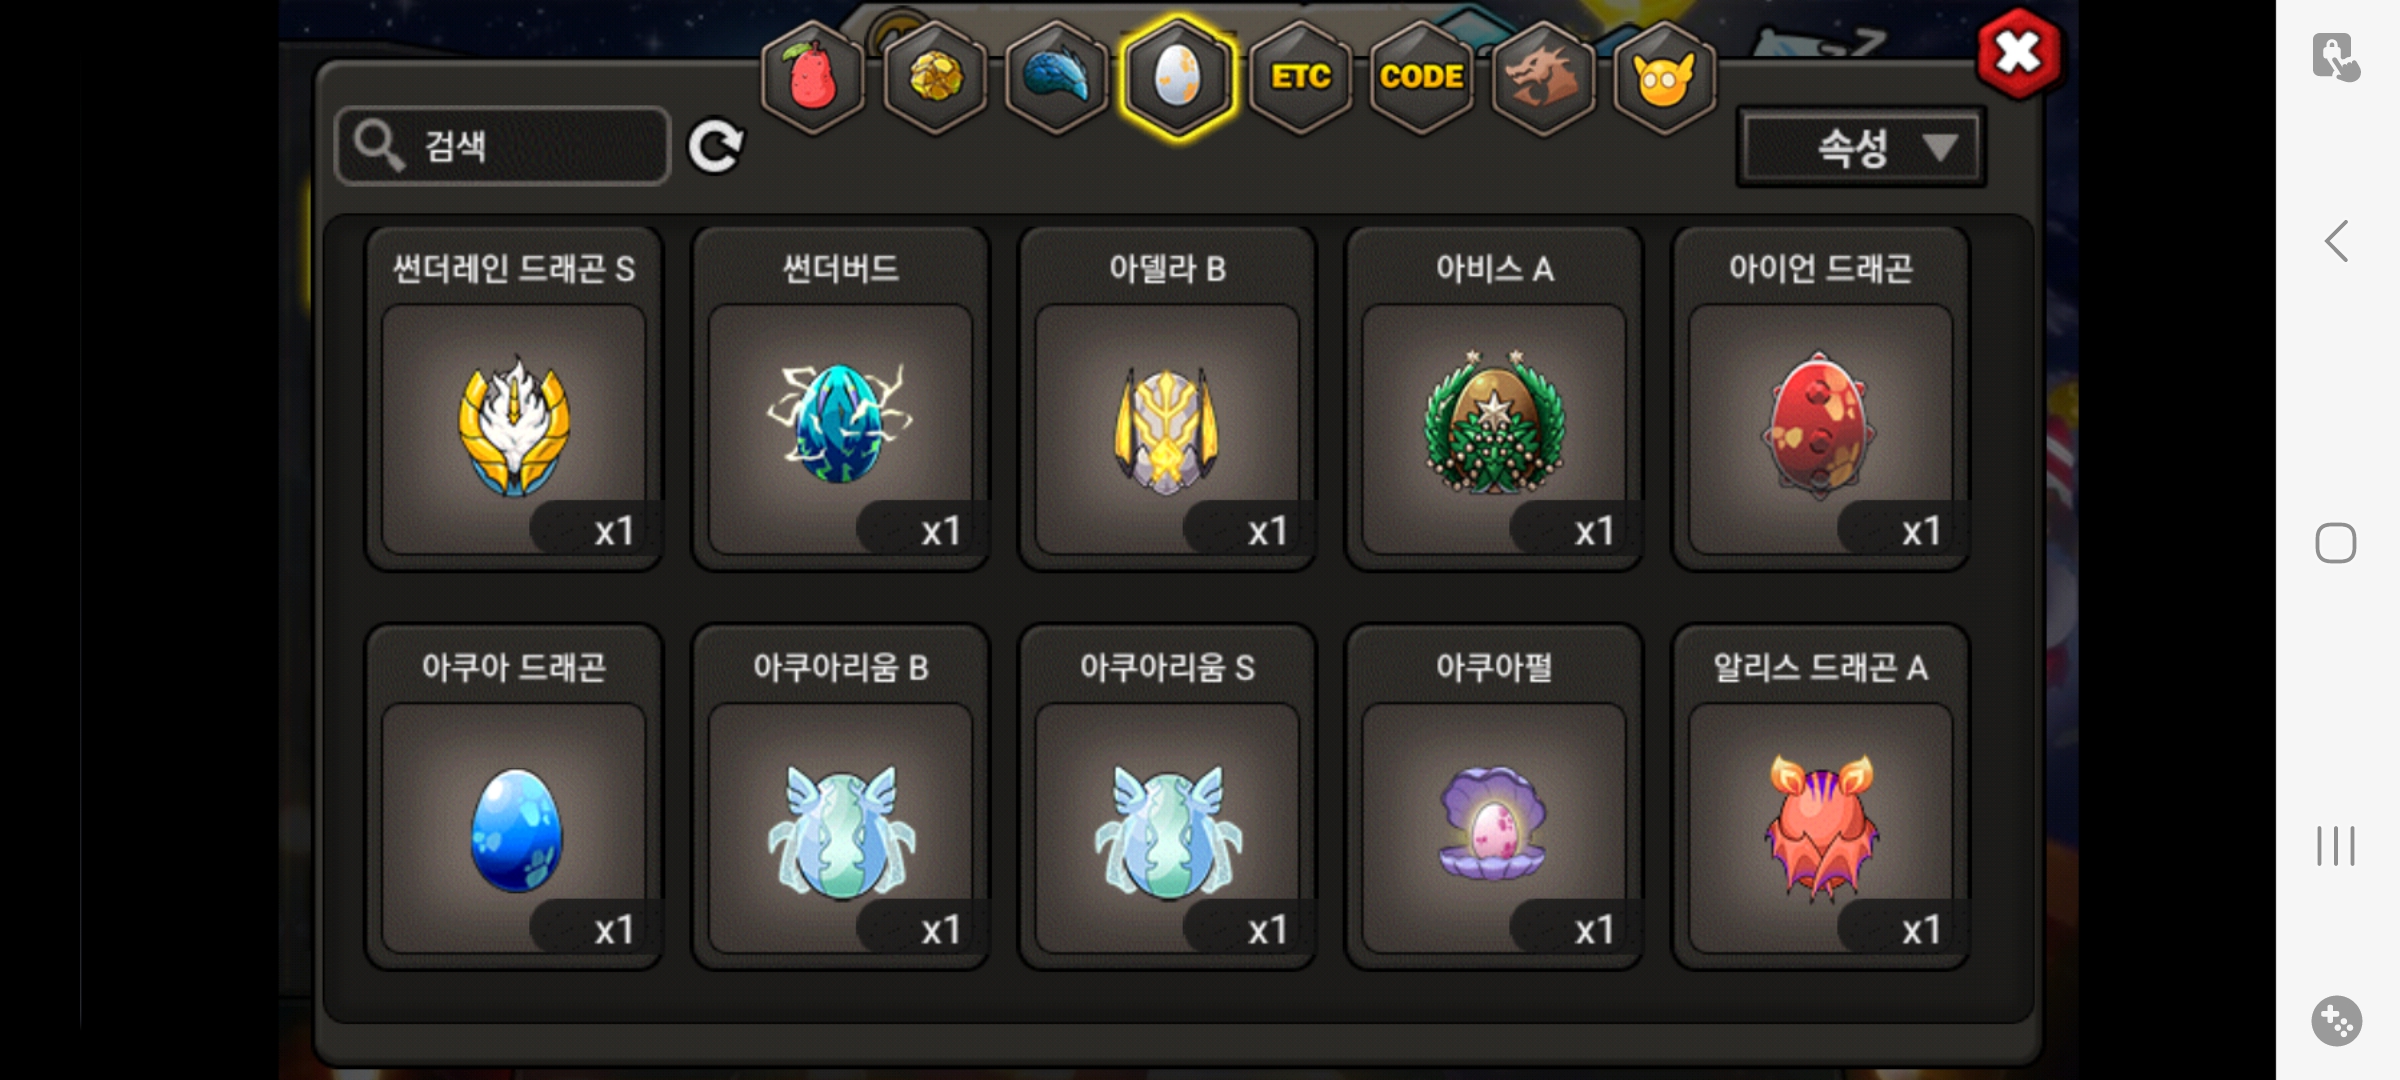Open the game tools controller icon
The image size is (2400, 1080).
[x=2336, y=1021]
